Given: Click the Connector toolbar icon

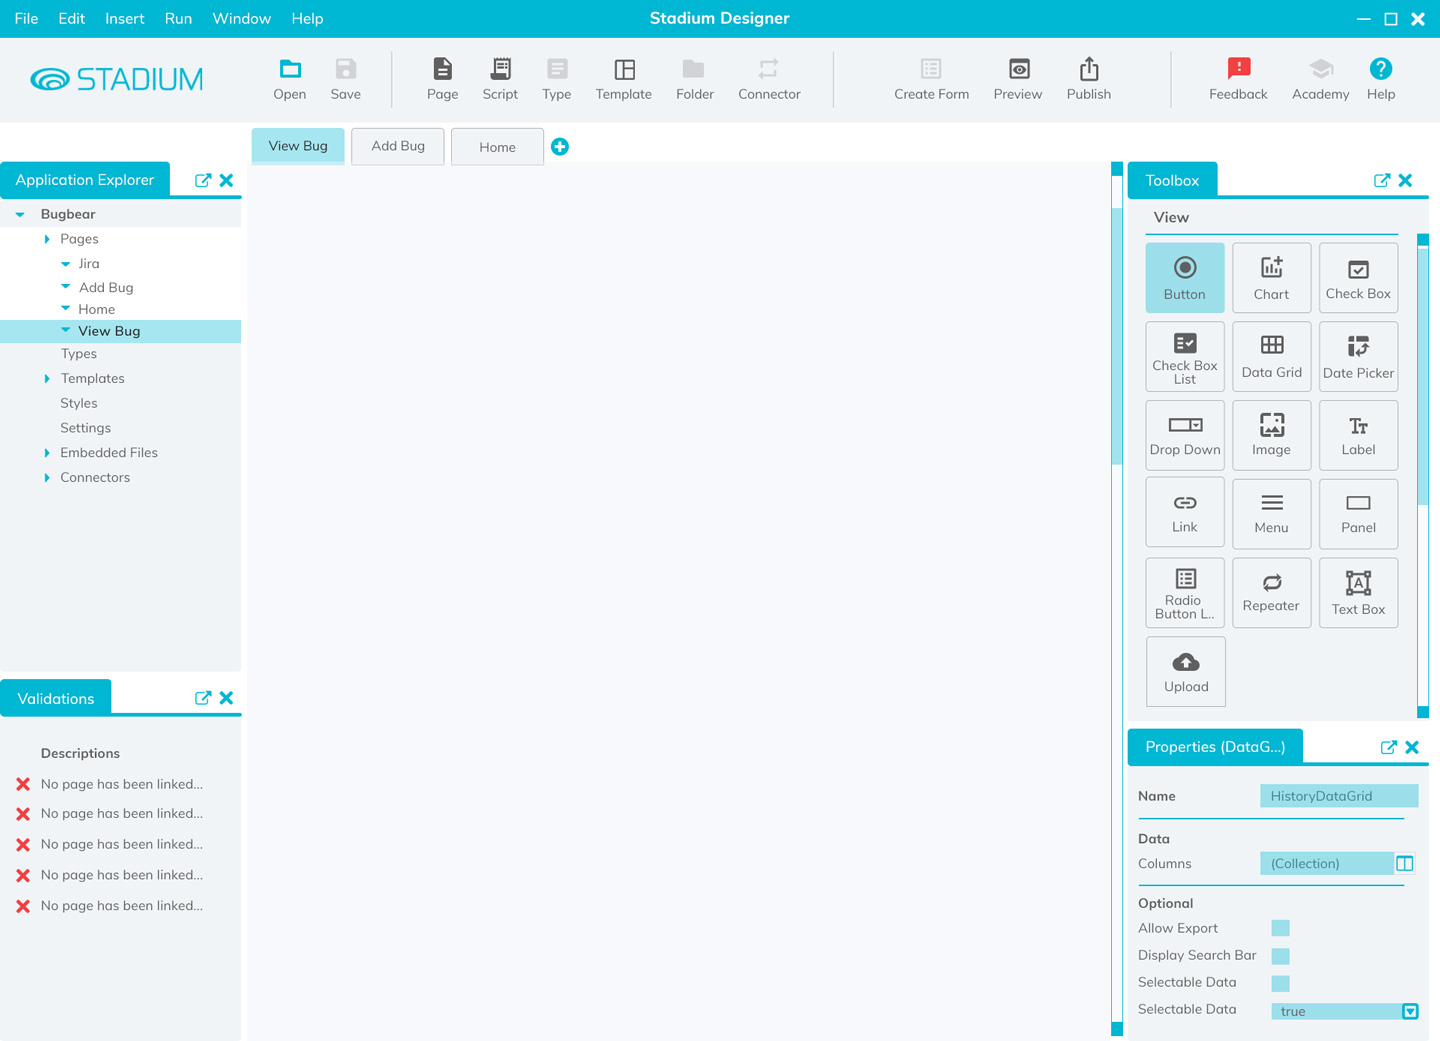Looking at the screenshot, I should click(x=768, y=79).
